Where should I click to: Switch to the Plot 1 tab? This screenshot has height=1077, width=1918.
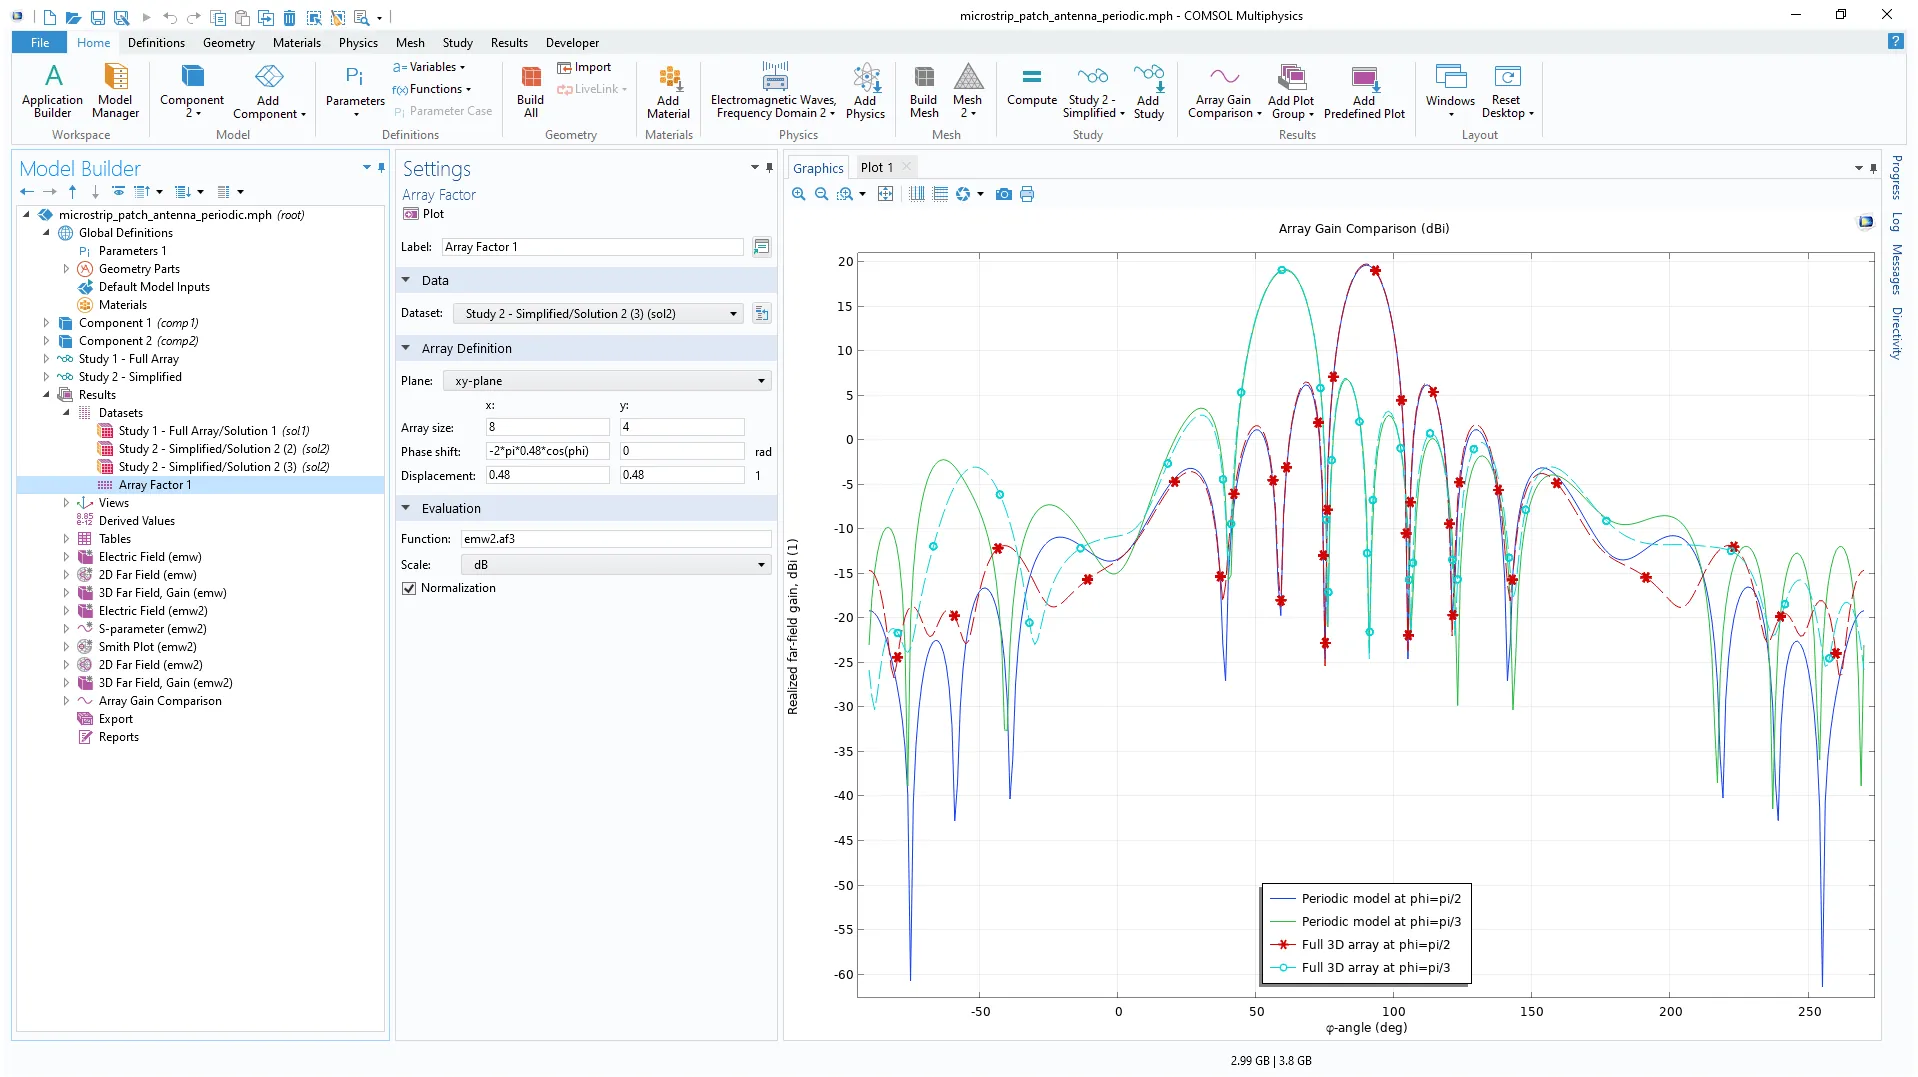pos(876,168)
